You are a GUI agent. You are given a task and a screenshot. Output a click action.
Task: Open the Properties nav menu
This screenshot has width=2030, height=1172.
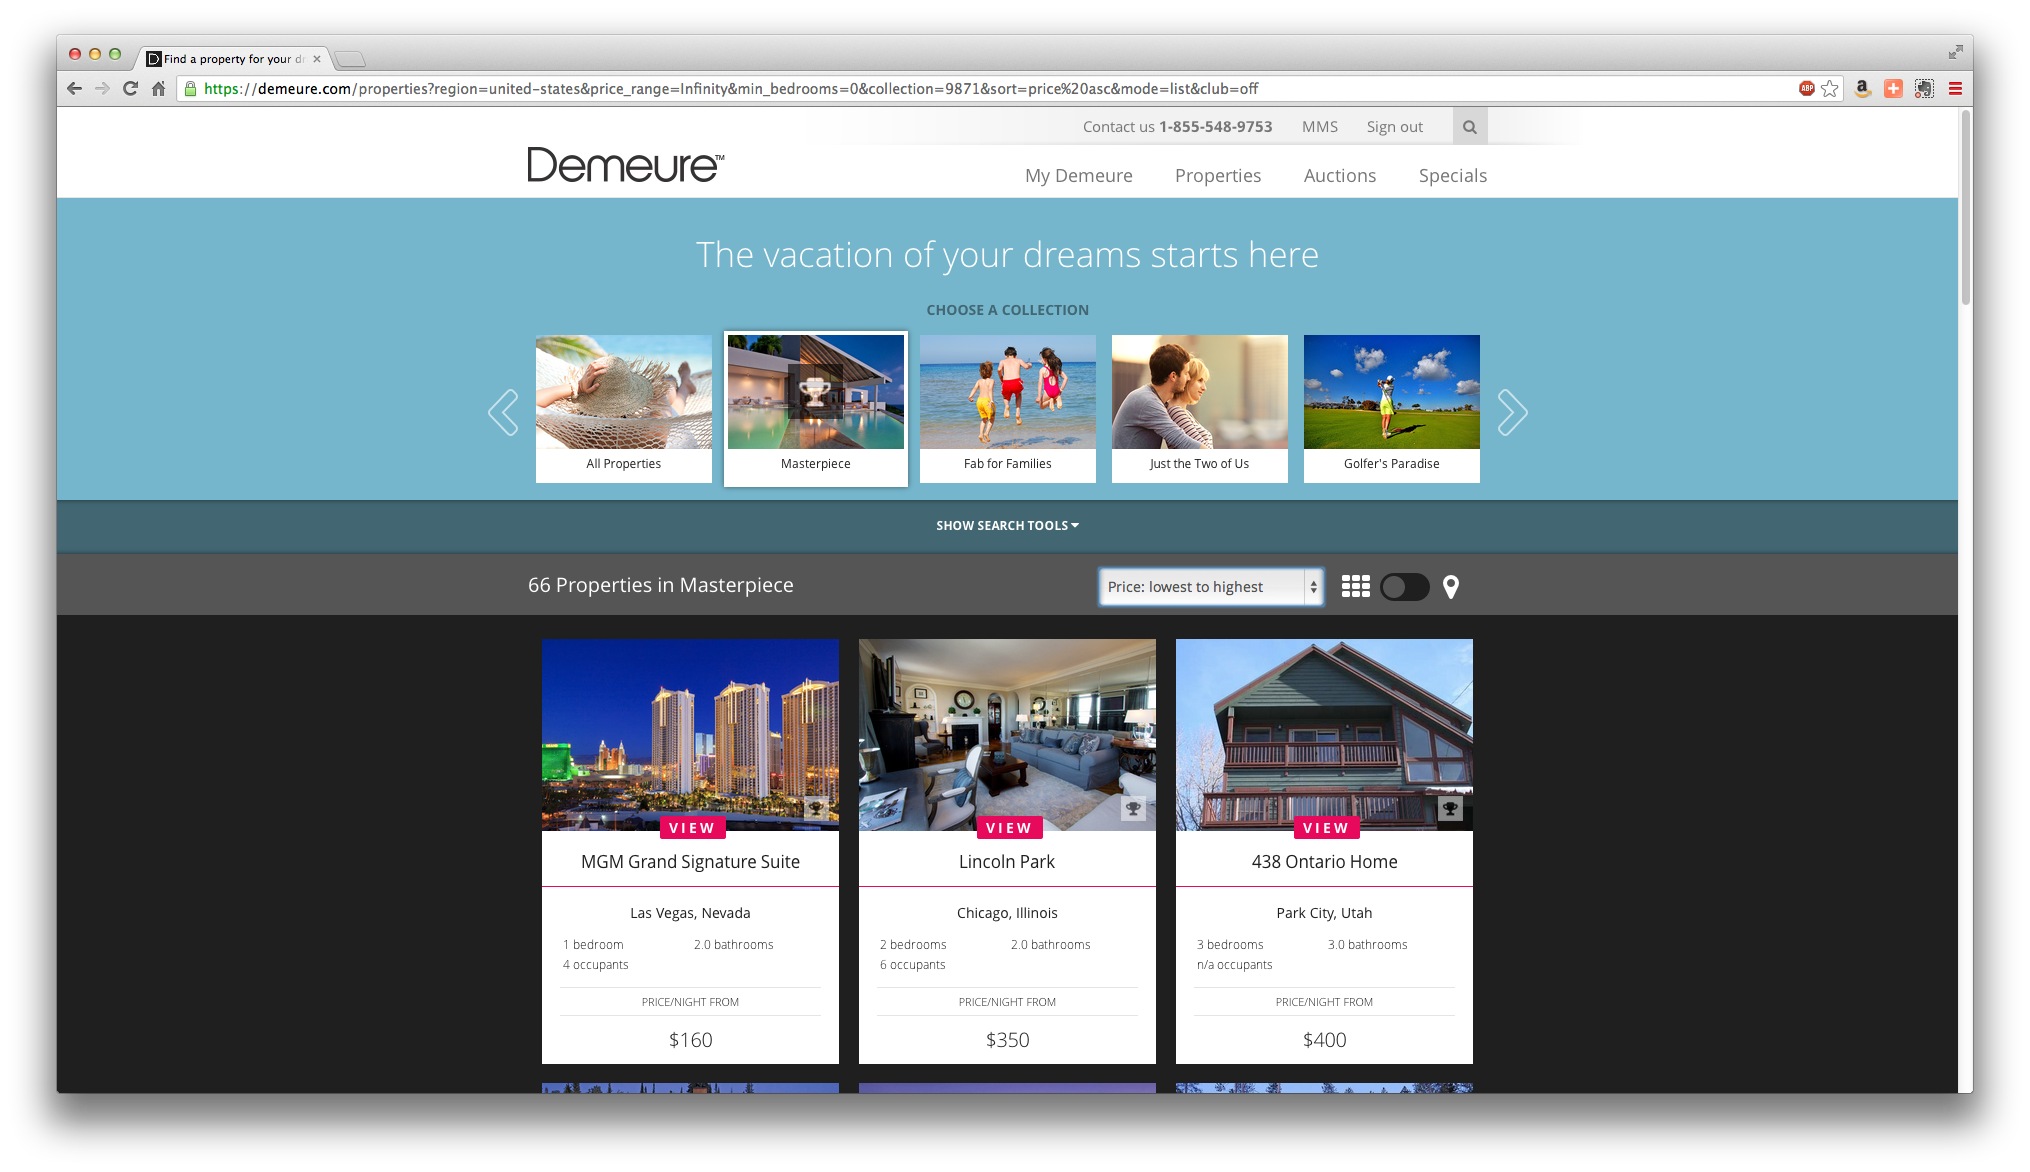click(1217, 176)
